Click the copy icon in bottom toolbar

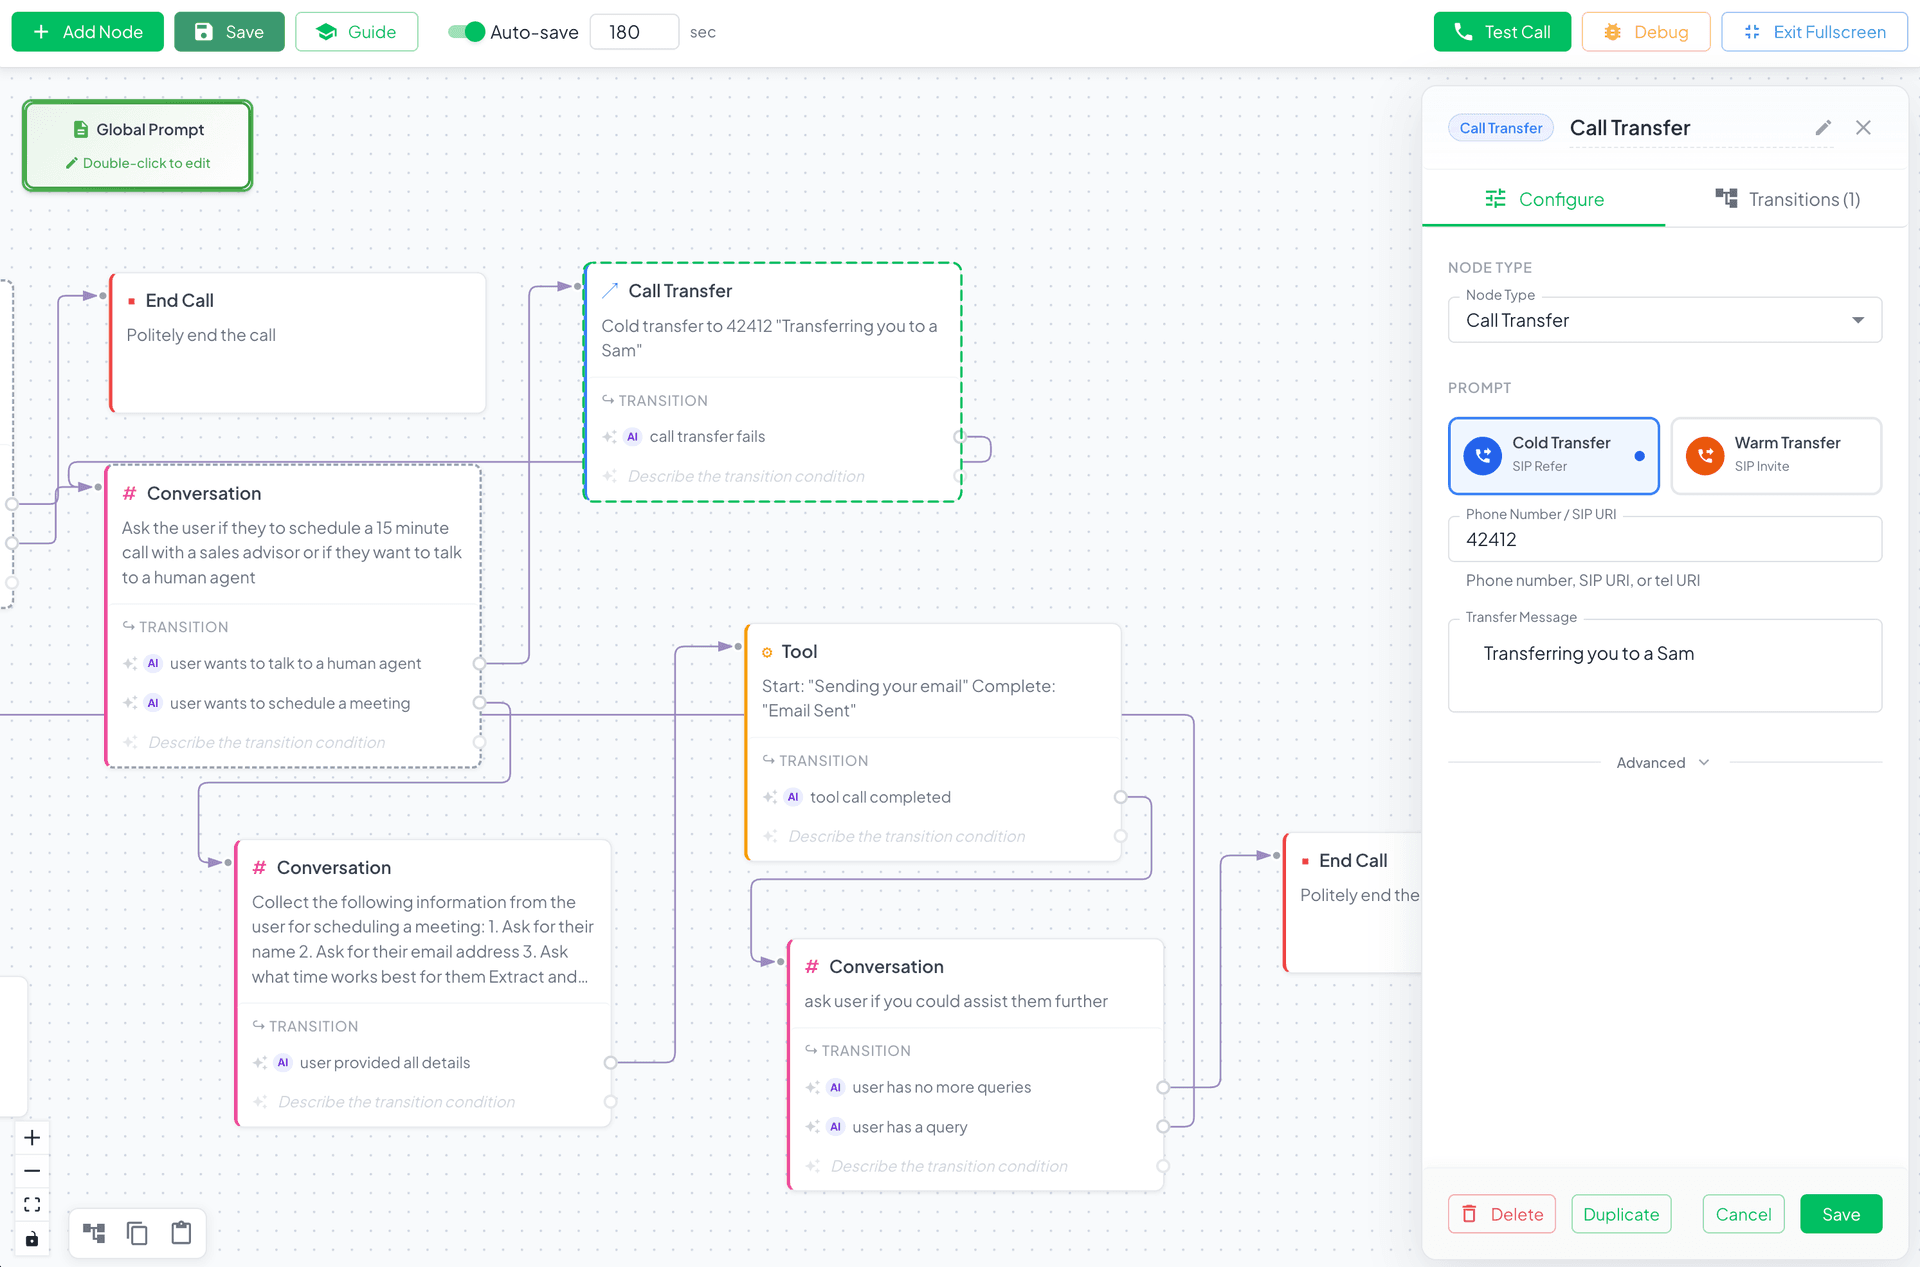[x=137, y=1233]
